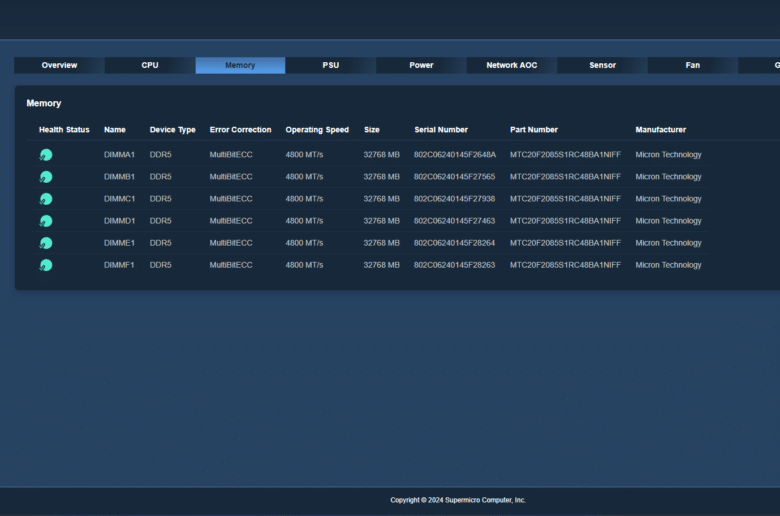This screenshot has width=780, height=516.
Task: Click the Memory panel heading
Action: [44, 103]
